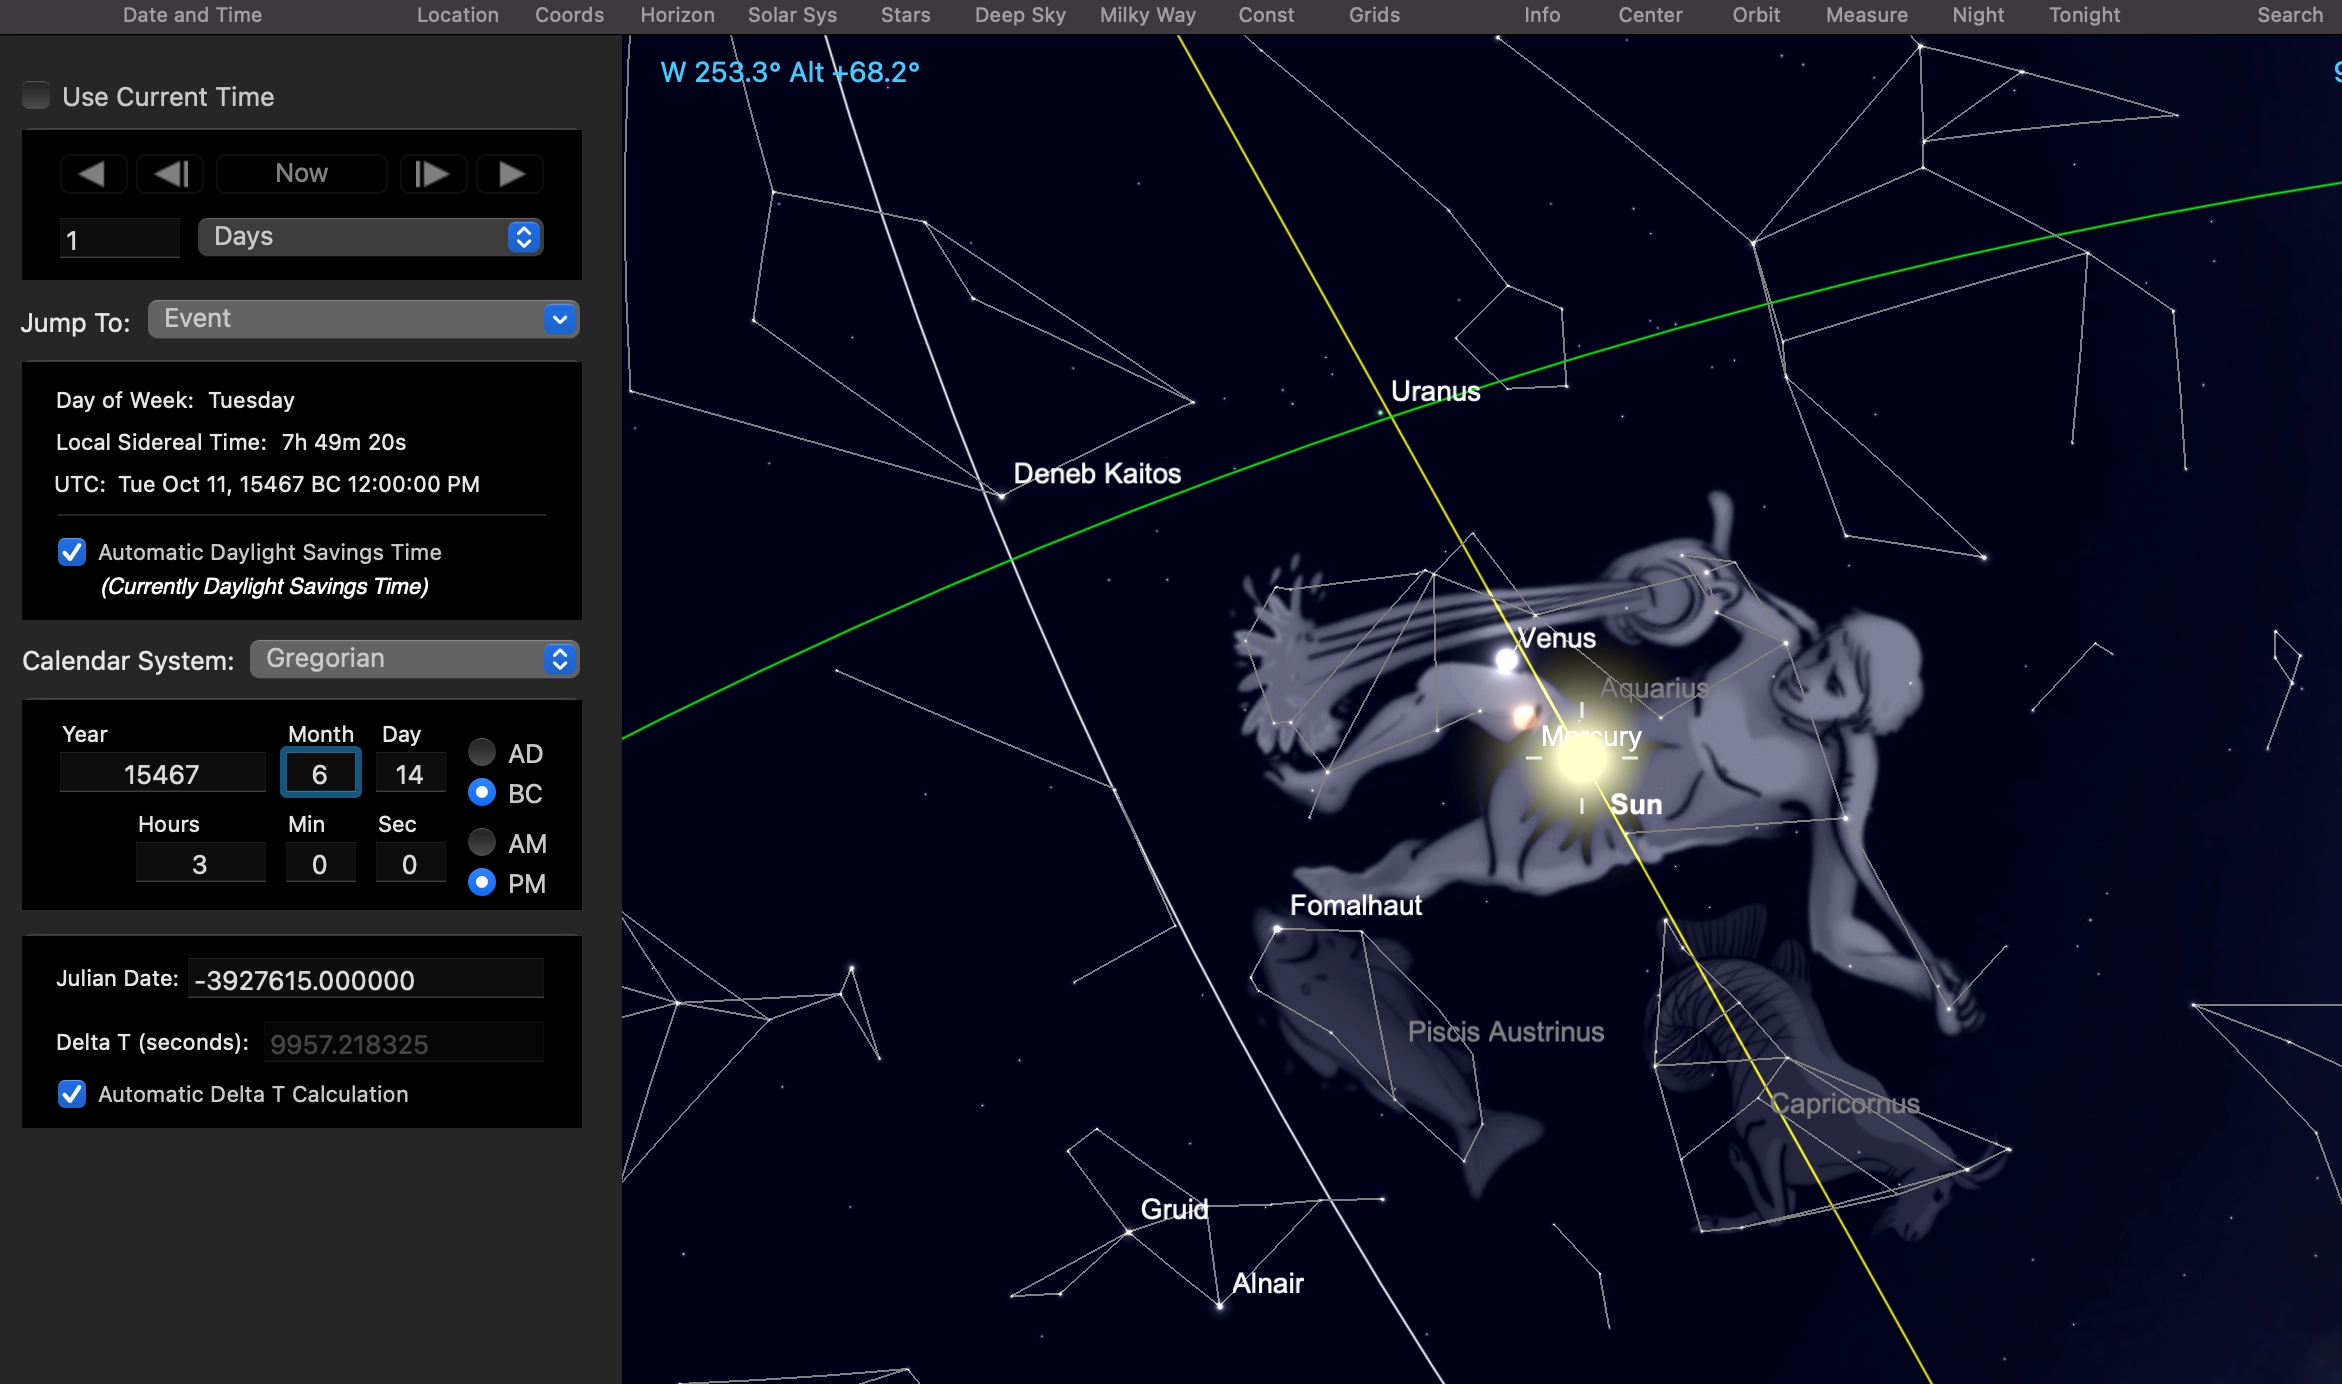Step back one time increment
Viewport: 2342px width, 1384px height.
[x=171, y=174]
